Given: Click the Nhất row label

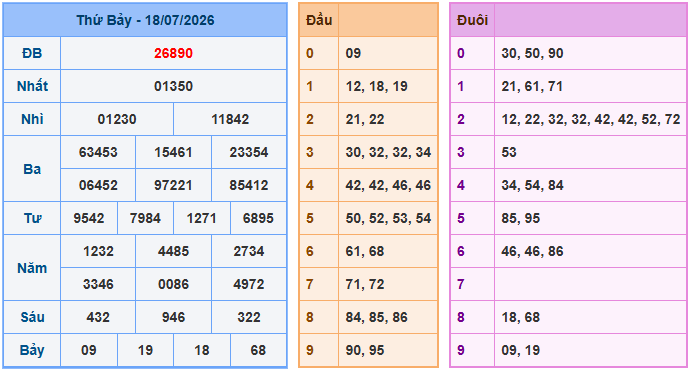Looking at the screenshot, I should (32, 86).
